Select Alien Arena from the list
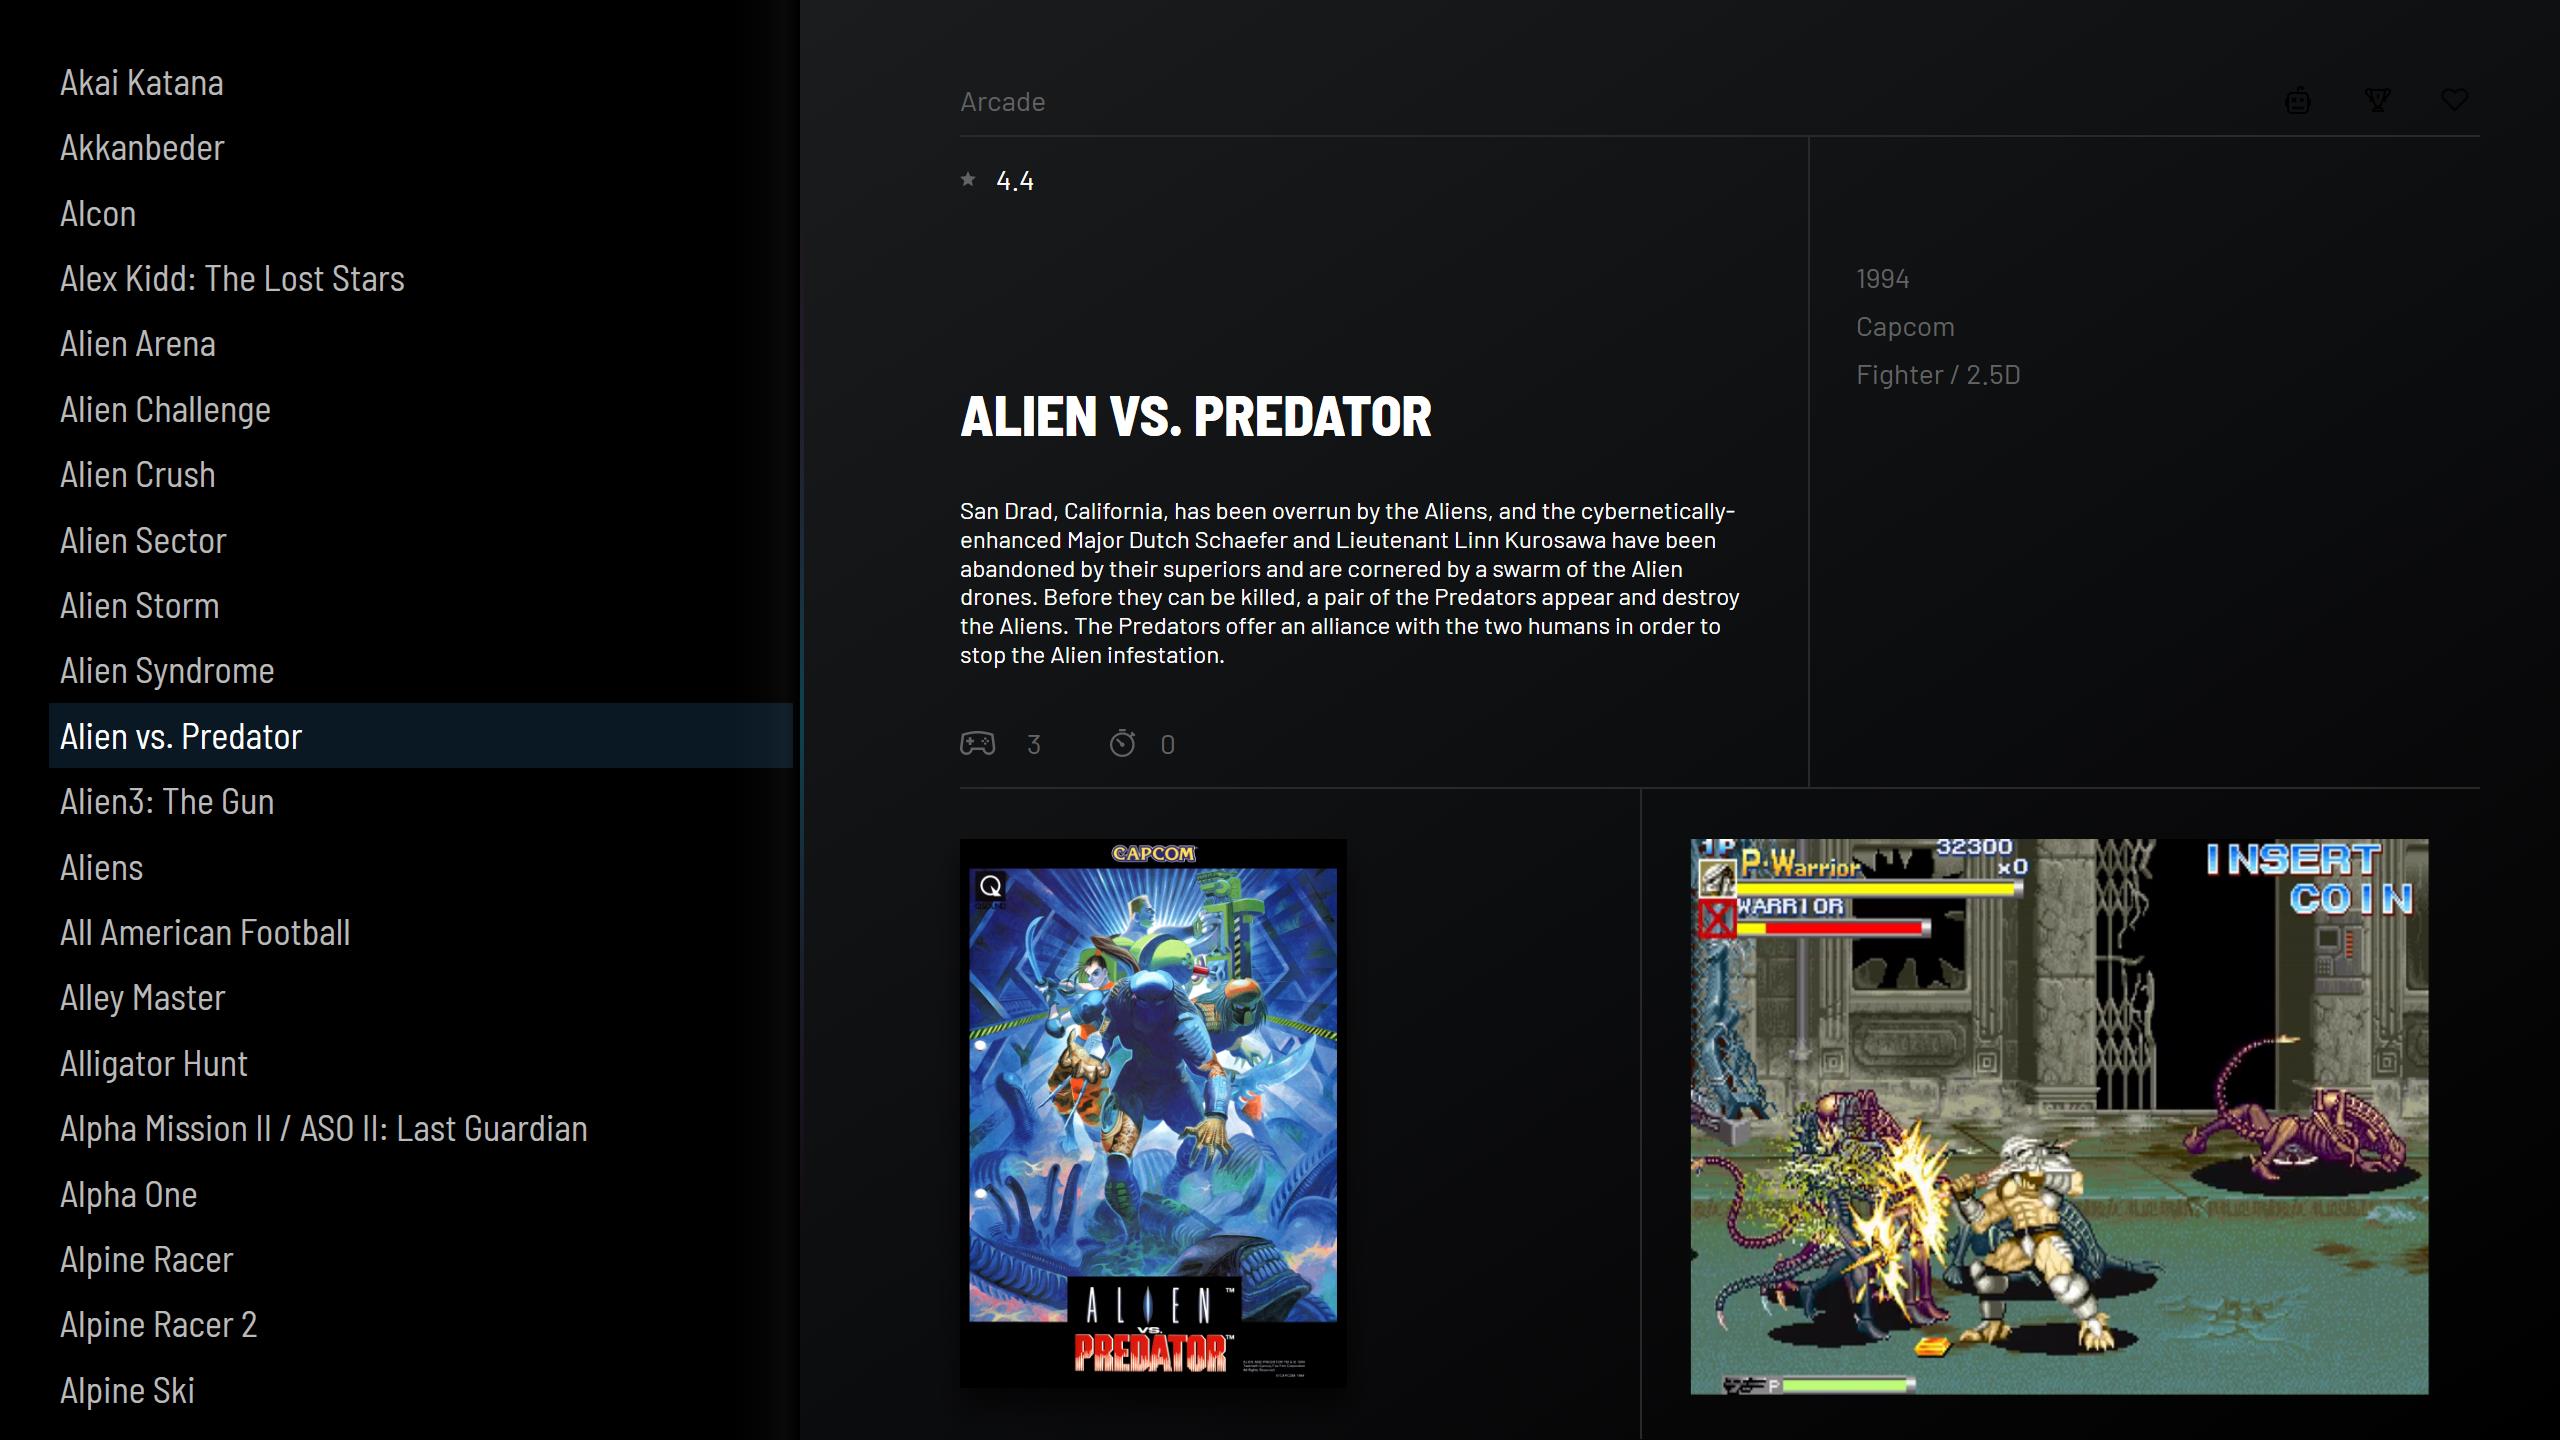Screen dimensions: 2560x1440 pyautogui.click(x=420, y=343)
